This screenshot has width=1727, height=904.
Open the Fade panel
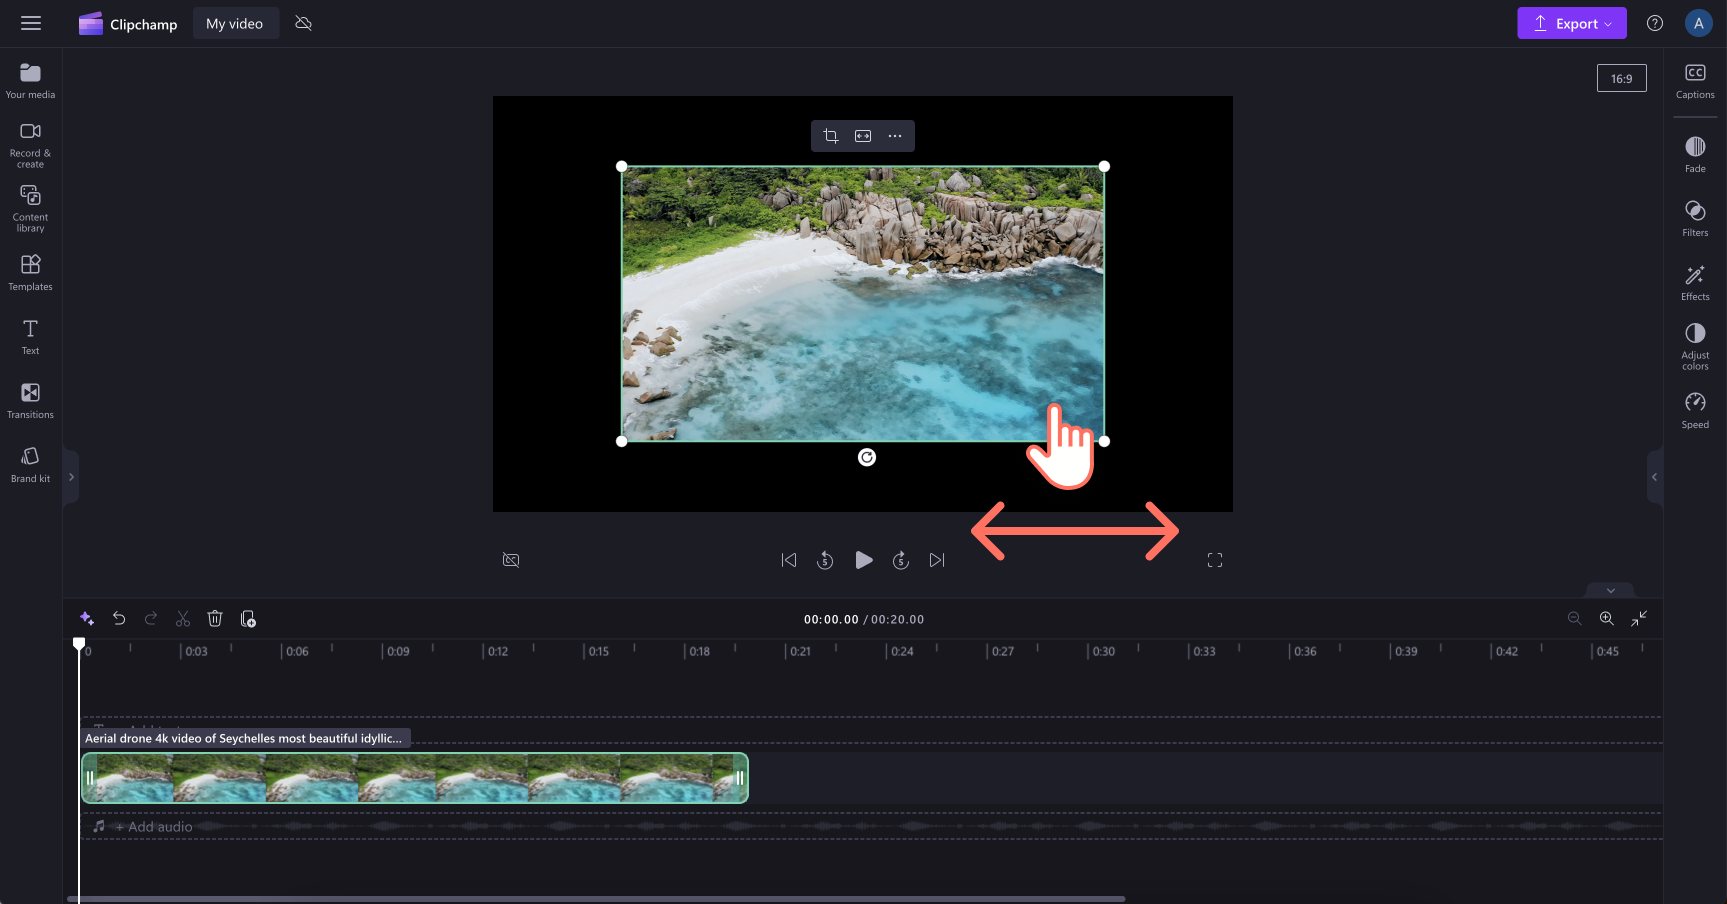tap(1695, 155)
